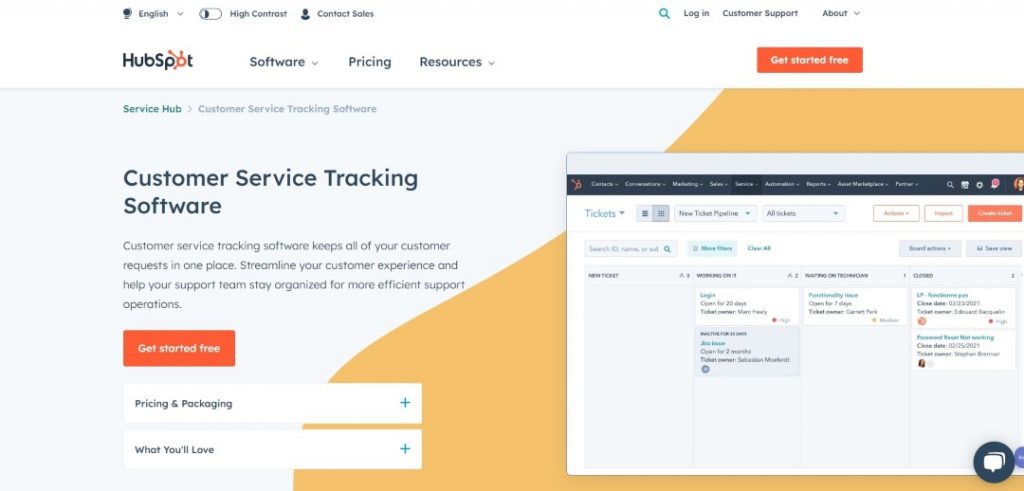Click the ticket search input field

tap(631, 249)
